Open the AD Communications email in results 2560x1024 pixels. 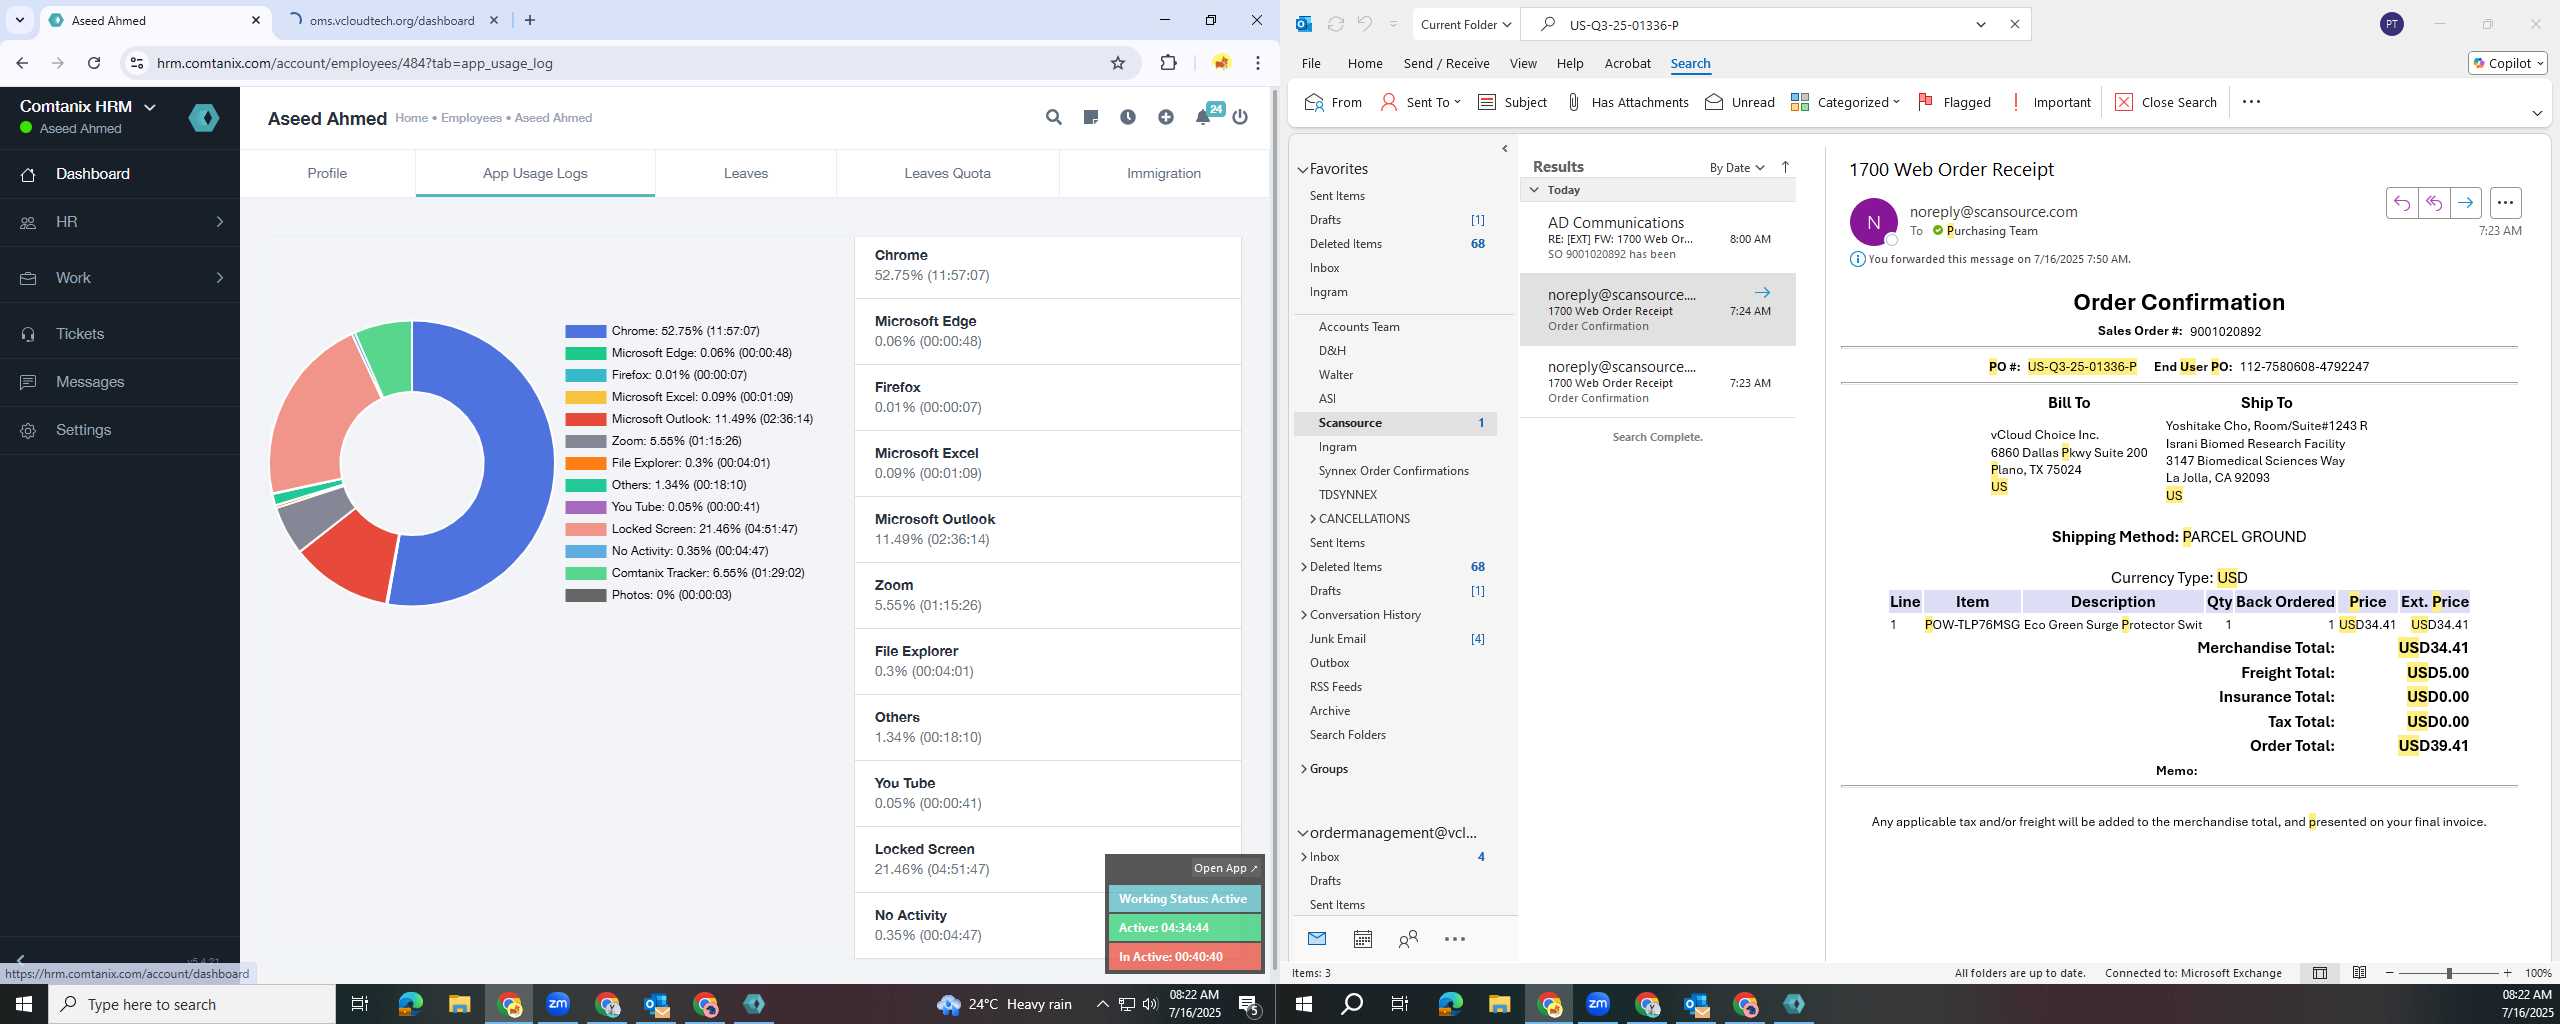(1657, 238)
